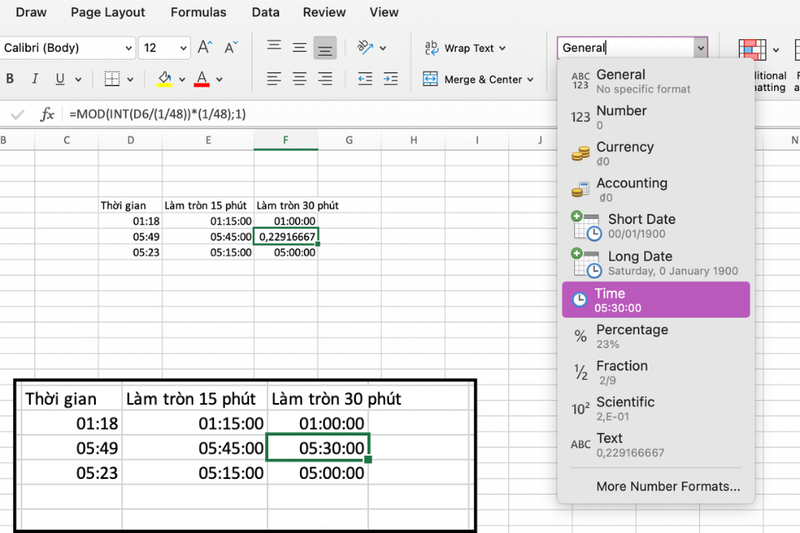Align text left
800x533 pixels.
click(x=274, y=79)
